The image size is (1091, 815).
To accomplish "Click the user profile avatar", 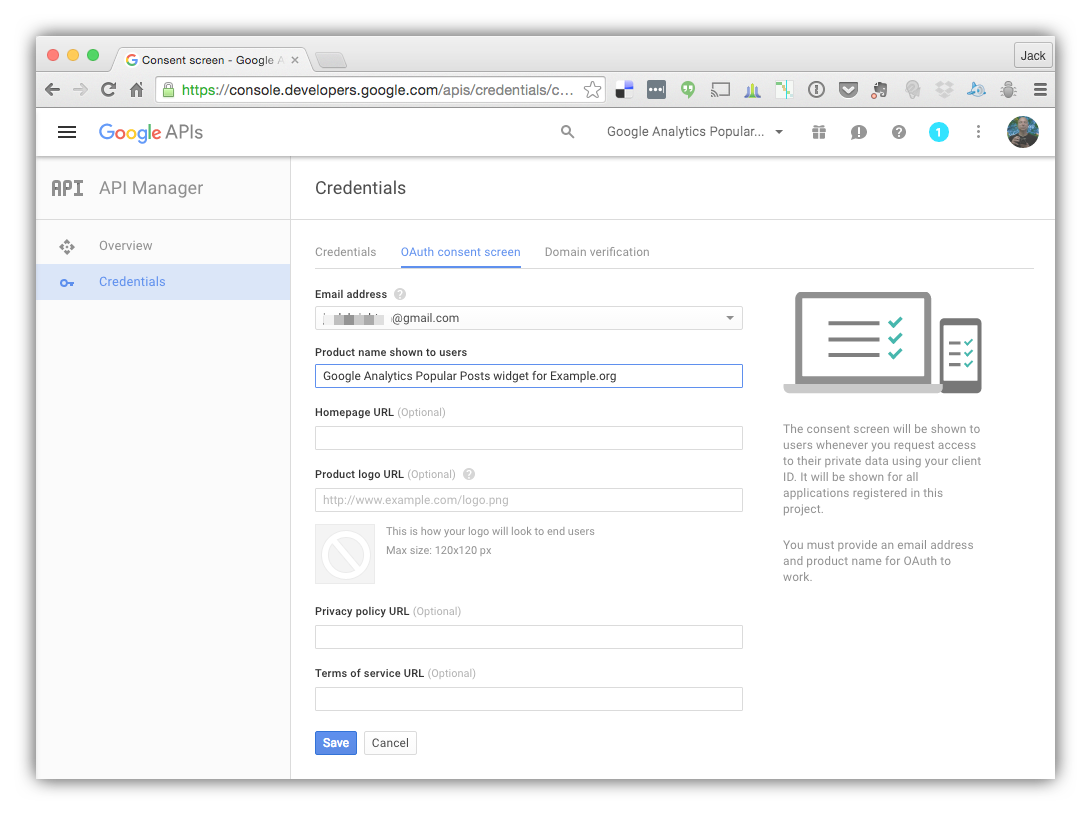I will 1023,132.
